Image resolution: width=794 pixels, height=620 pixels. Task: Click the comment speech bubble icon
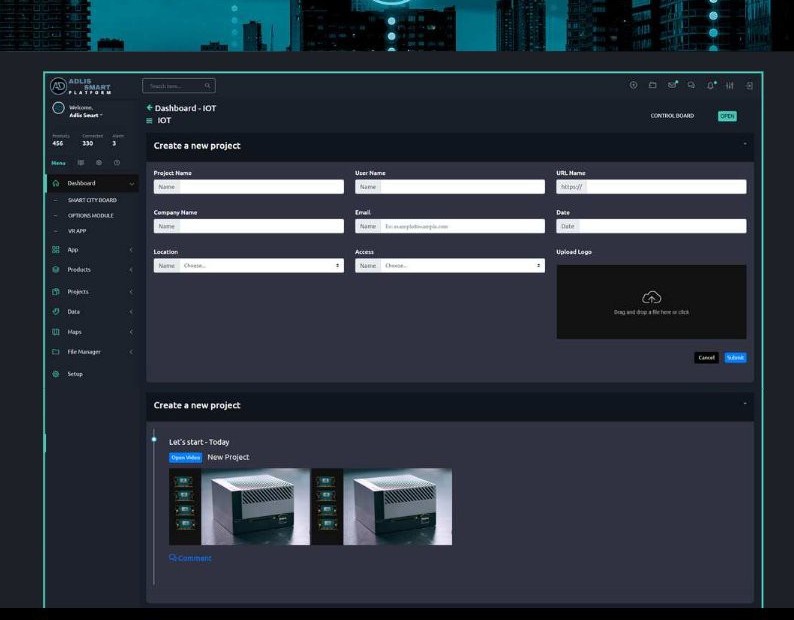(173, 557)
